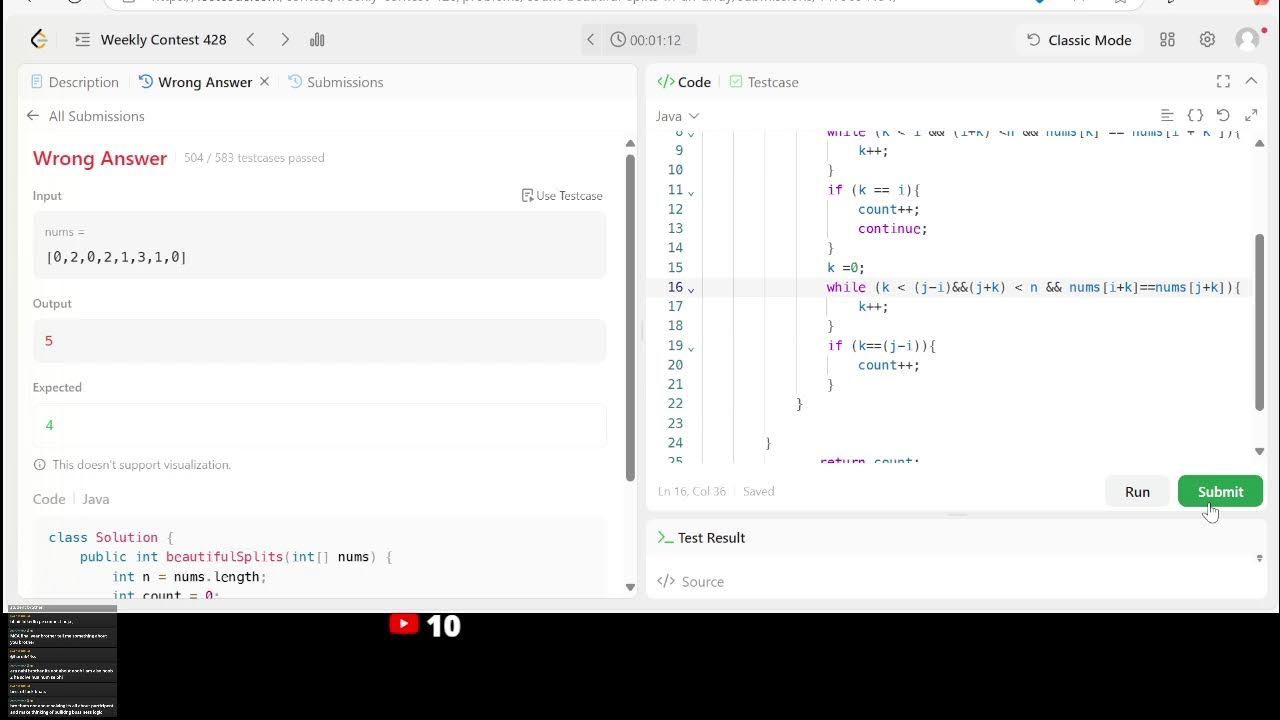Collapse the code fold at line 19

tap(691, 347)
